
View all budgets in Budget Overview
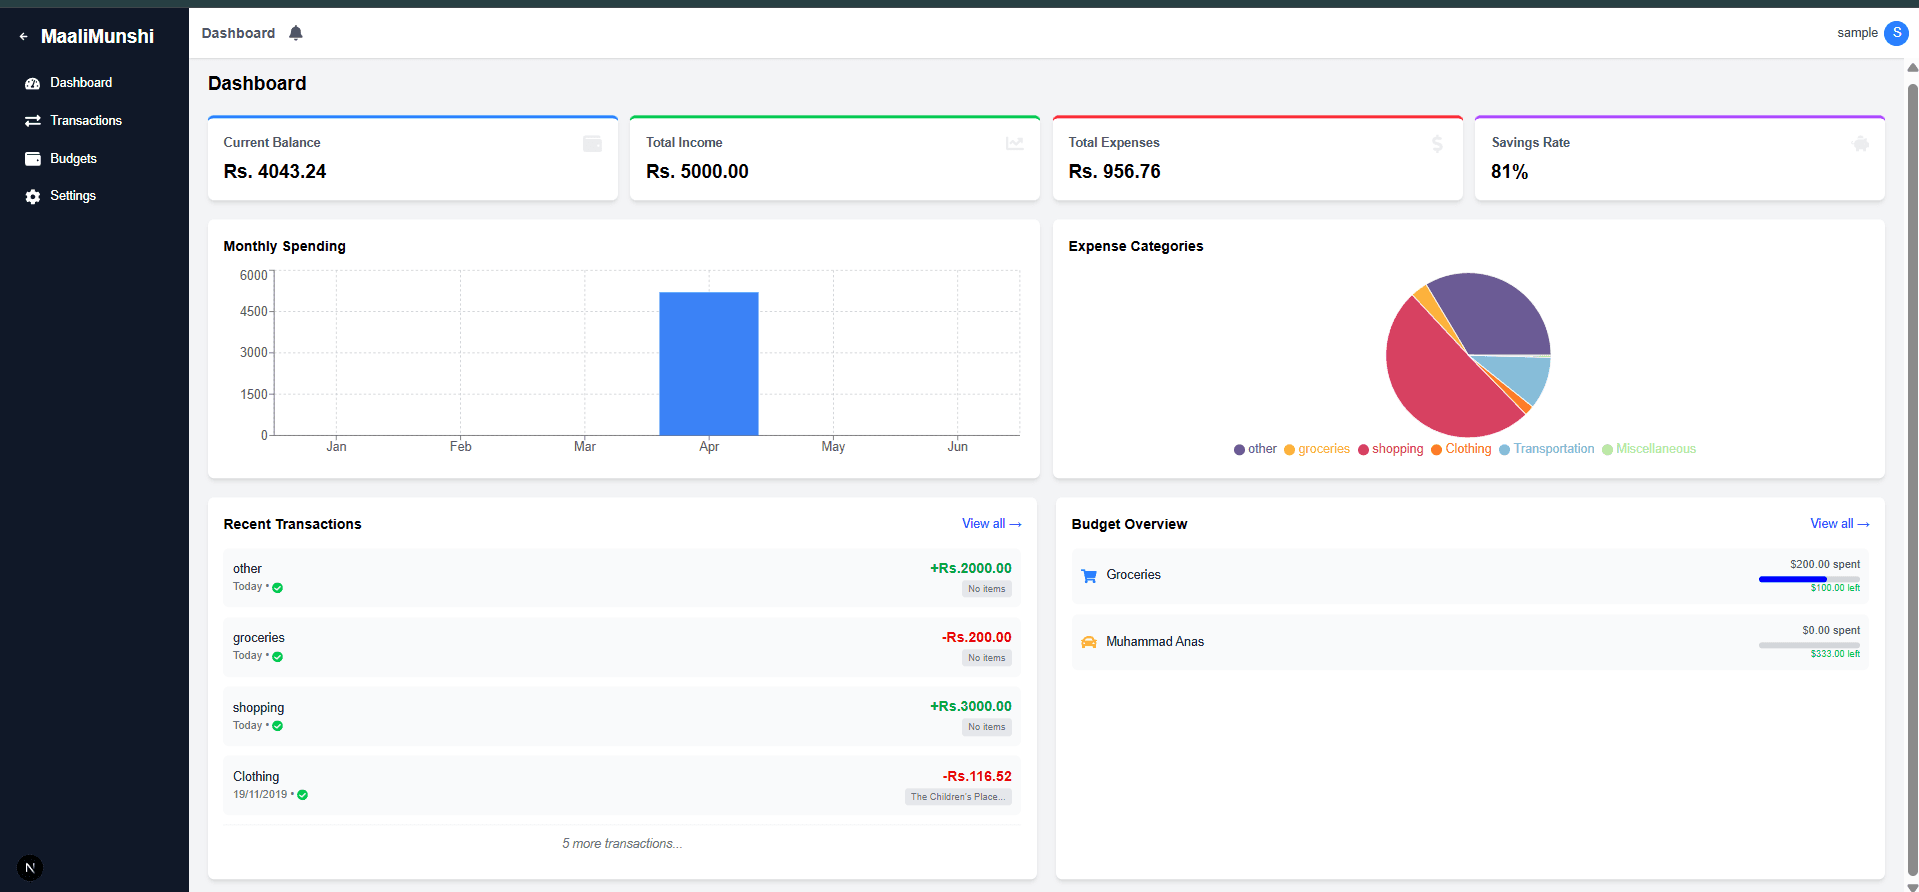pyautogui.click(x=1840, y=524)
